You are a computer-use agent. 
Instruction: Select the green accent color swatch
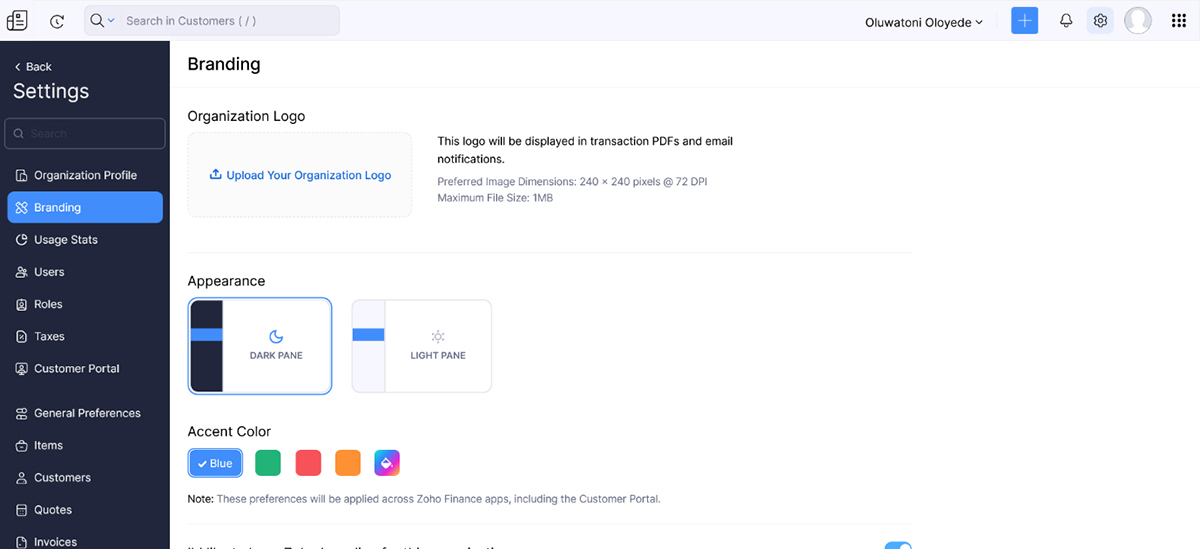coord(268,463)
